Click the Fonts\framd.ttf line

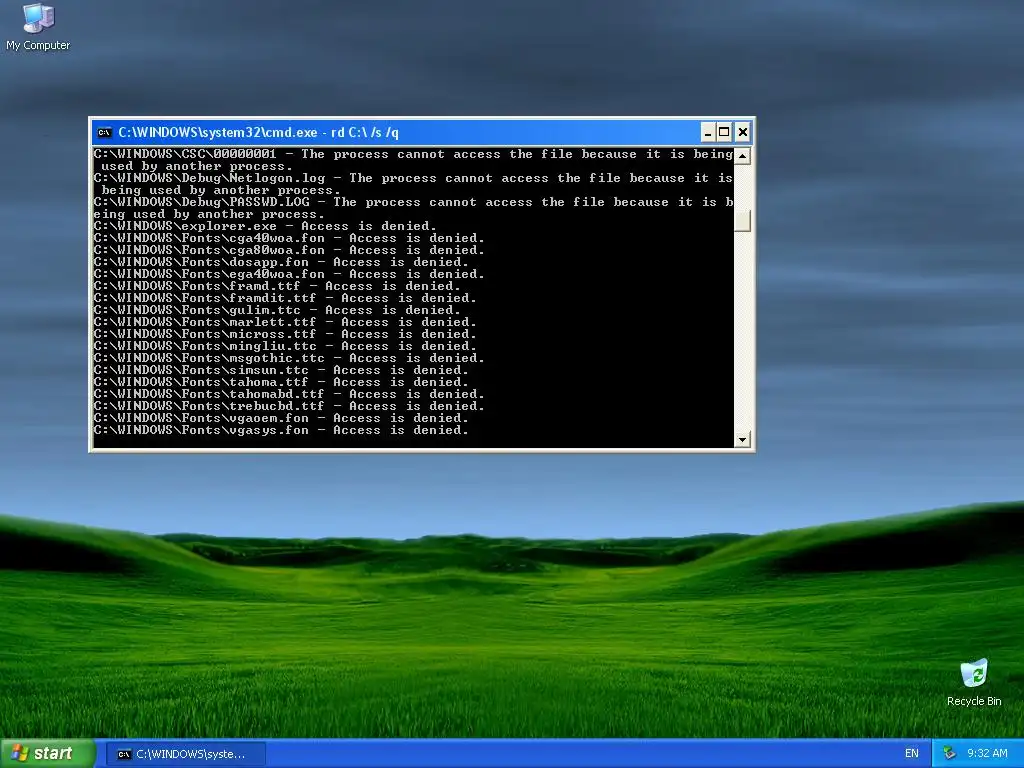(277, 286)
